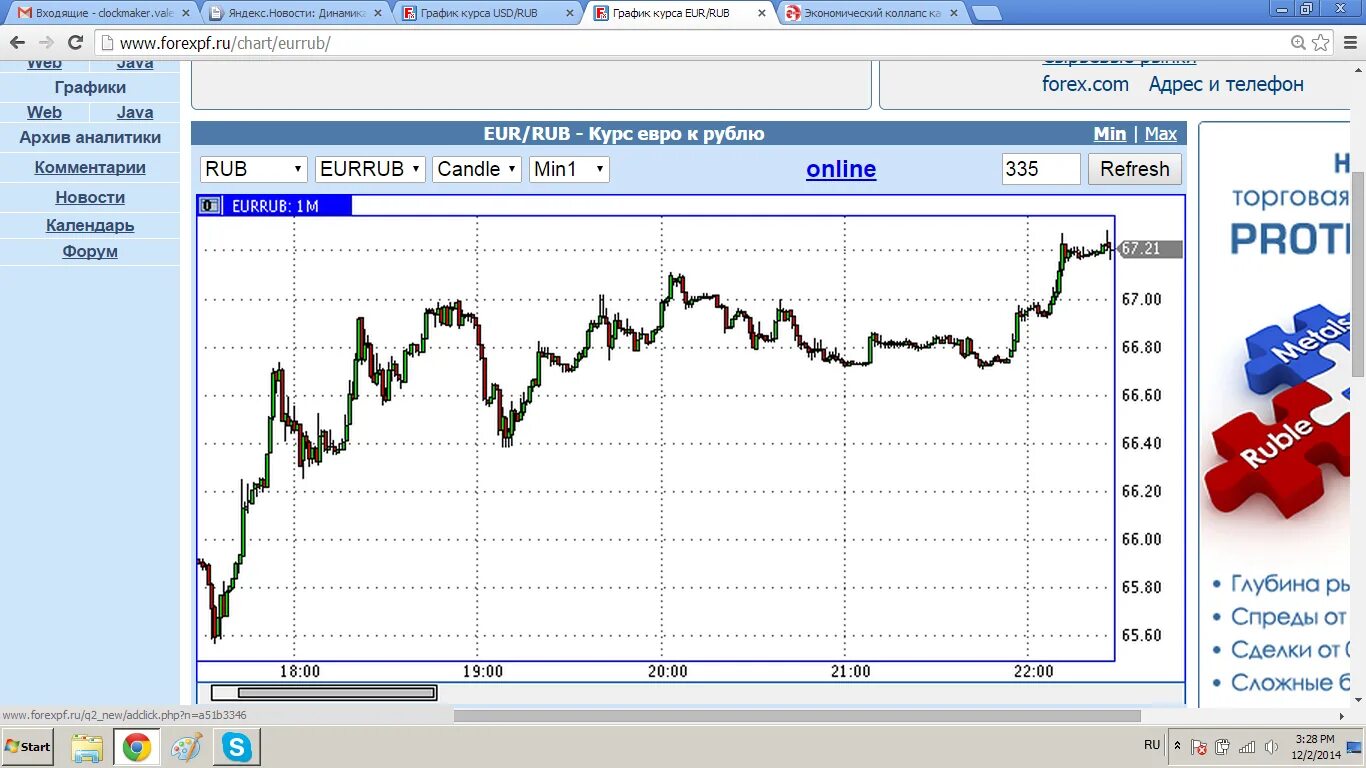Click the EURRUB: 1M chart label
This screenshot has height=768, width=1366.
[x=275, y=206]
